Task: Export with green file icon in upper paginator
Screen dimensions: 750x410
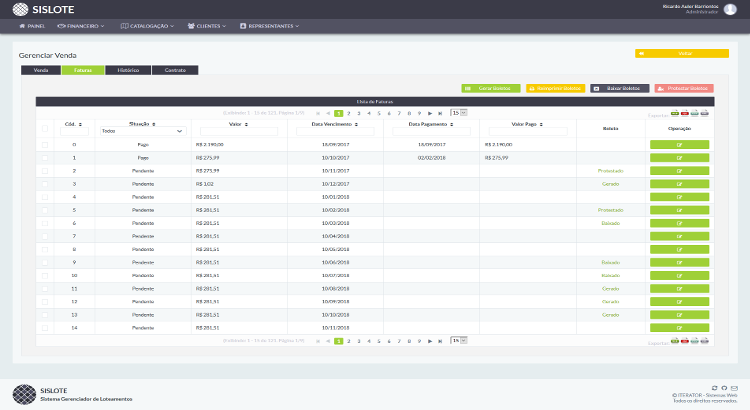Action: tap(675, 113)
